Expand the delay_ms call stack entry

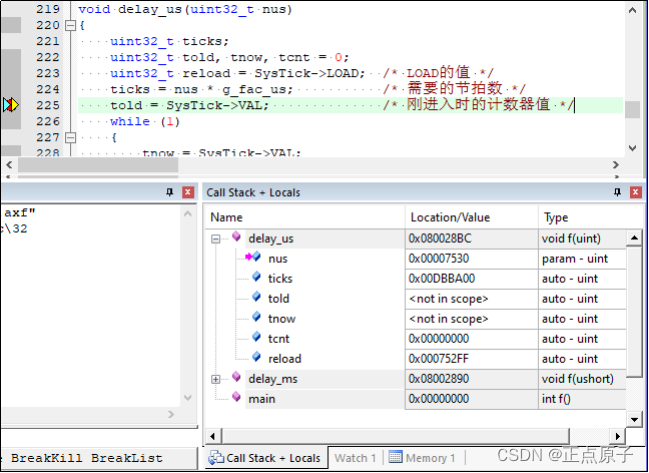coord(216,379)
